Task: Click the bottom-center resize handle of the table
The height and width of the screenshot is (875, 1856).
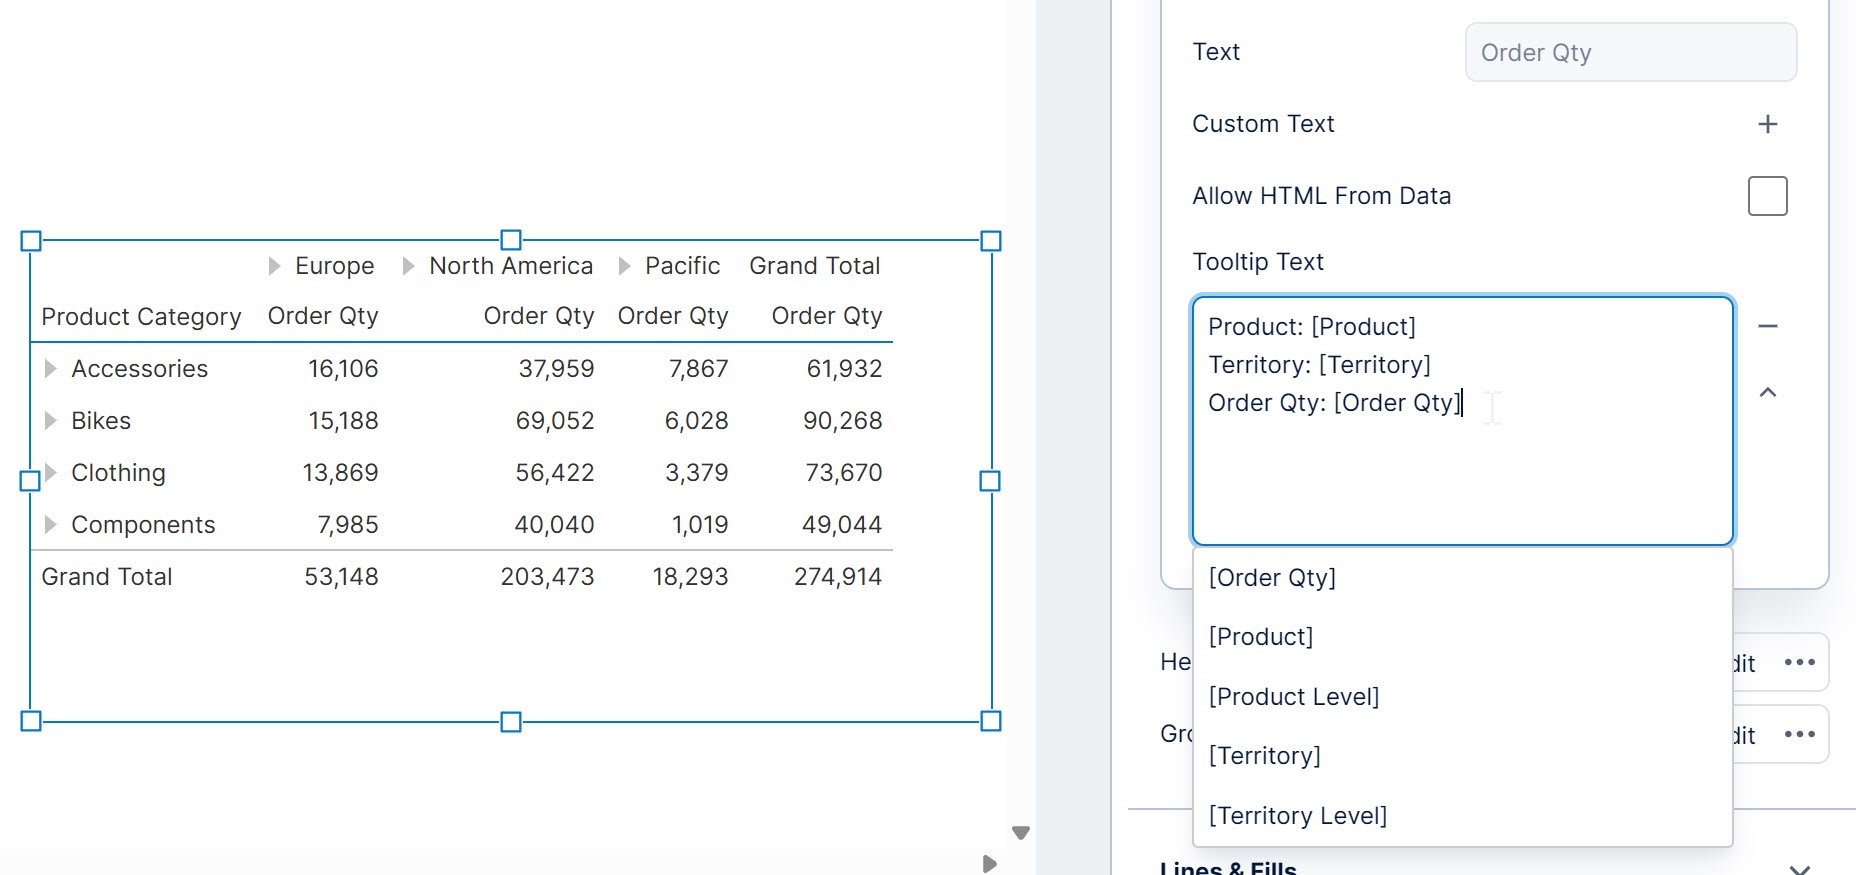Action: coord(510,721)
